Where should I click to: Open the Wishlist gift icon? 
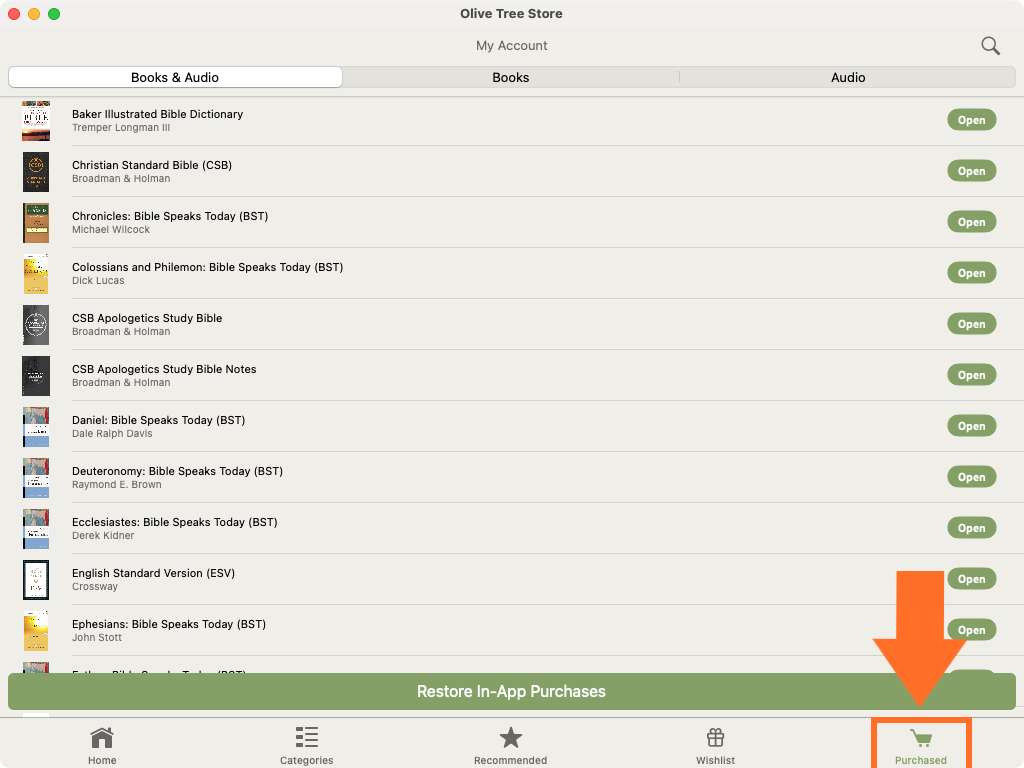[715, 738]
